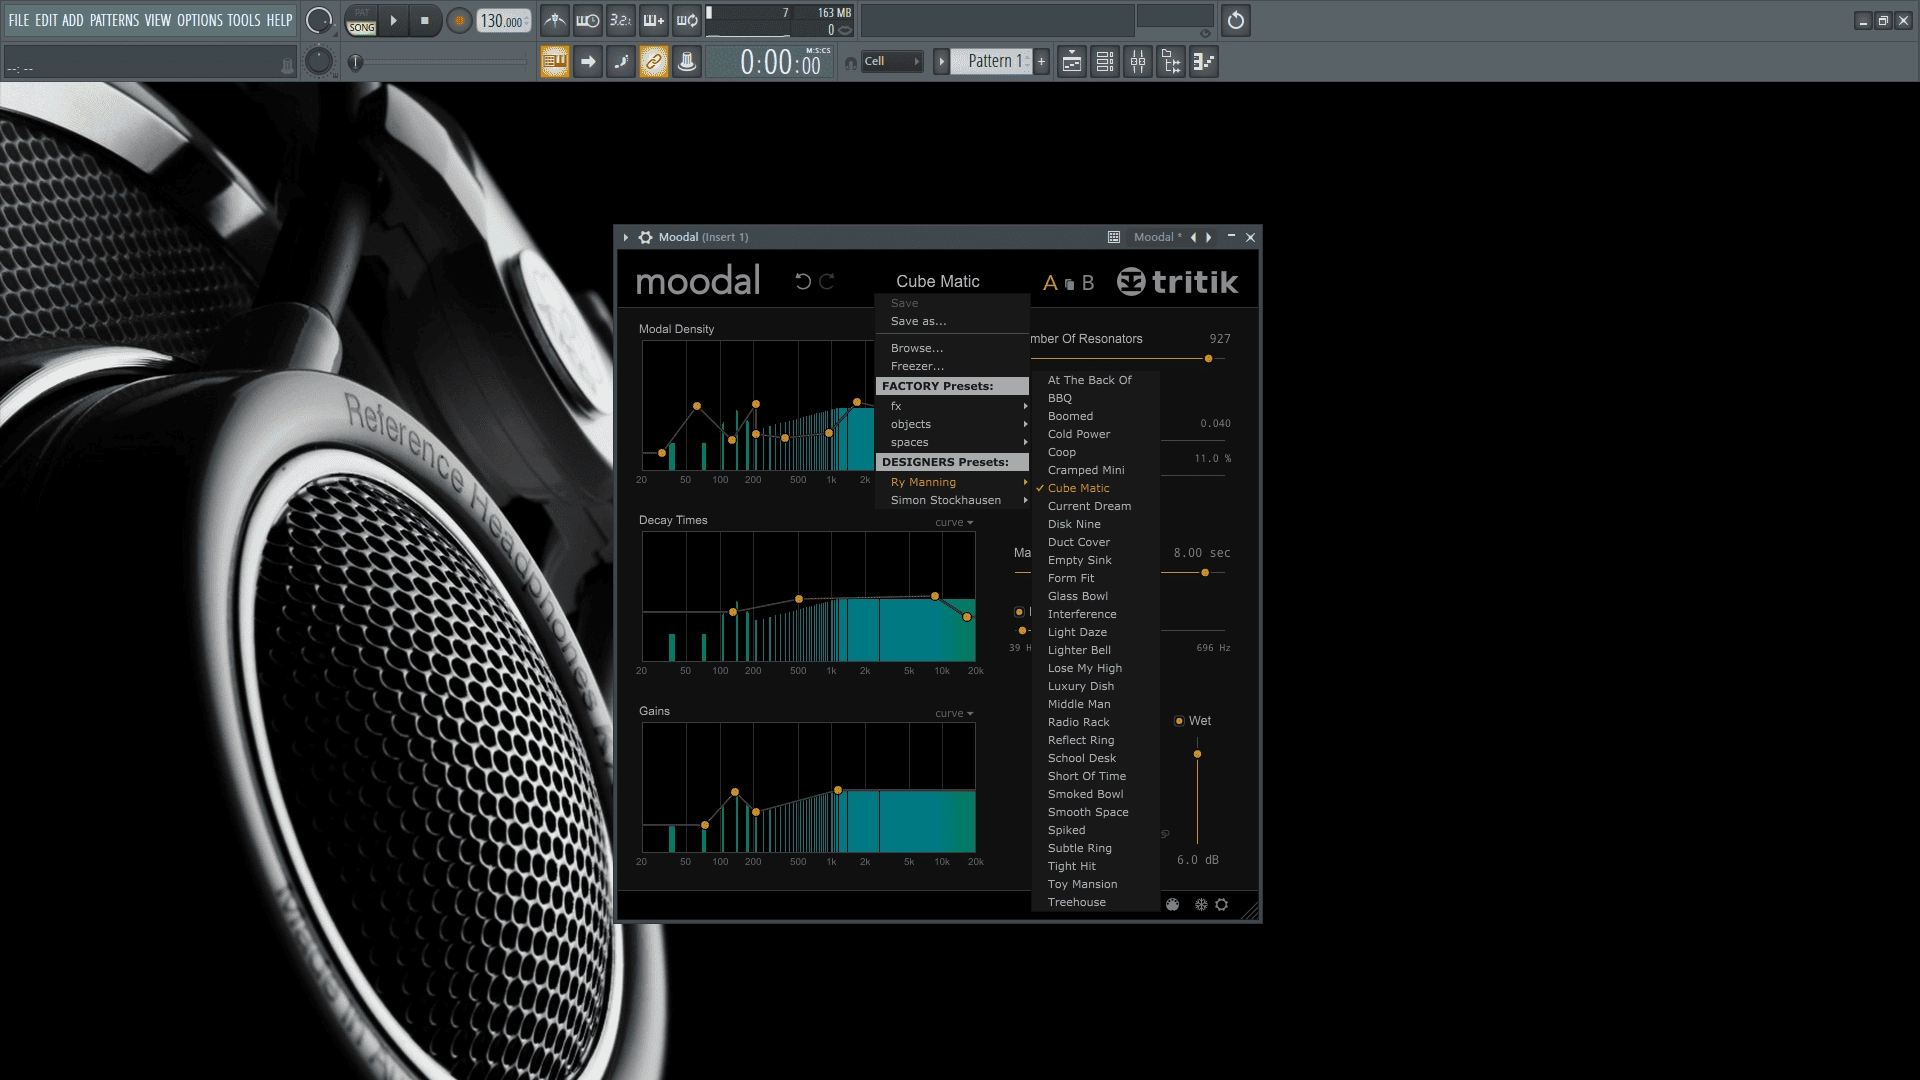Expand the objects presets submenu
This screenshot has width=1920, height=1080.
[x=952, y=424]
